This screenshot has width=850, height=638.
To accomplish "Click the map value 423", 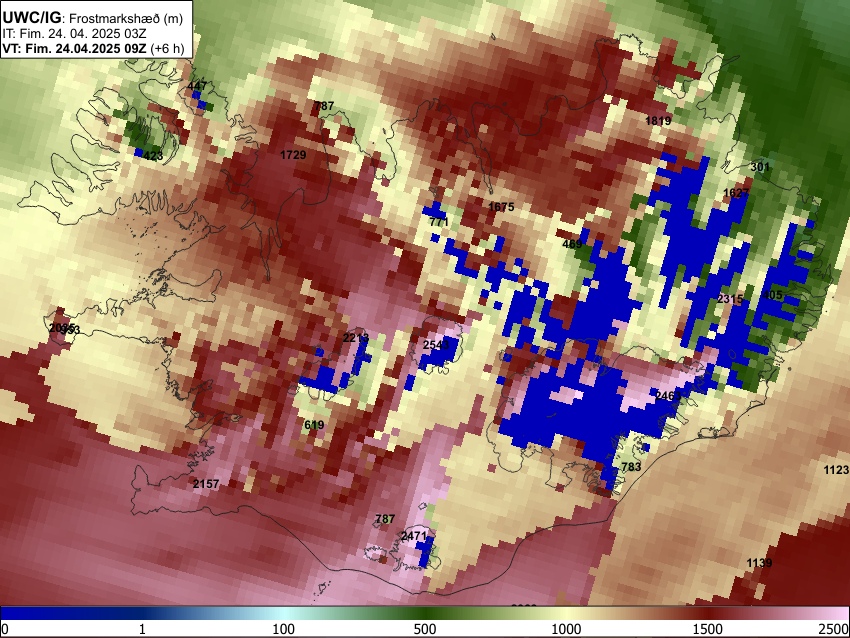I will click(x=153, y=156).
